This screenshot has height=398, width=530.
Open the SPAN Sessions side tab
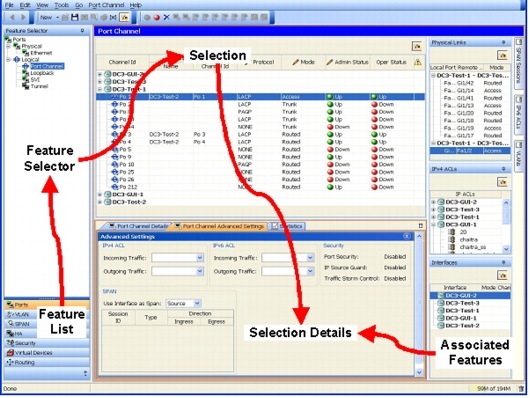(519, 63)
